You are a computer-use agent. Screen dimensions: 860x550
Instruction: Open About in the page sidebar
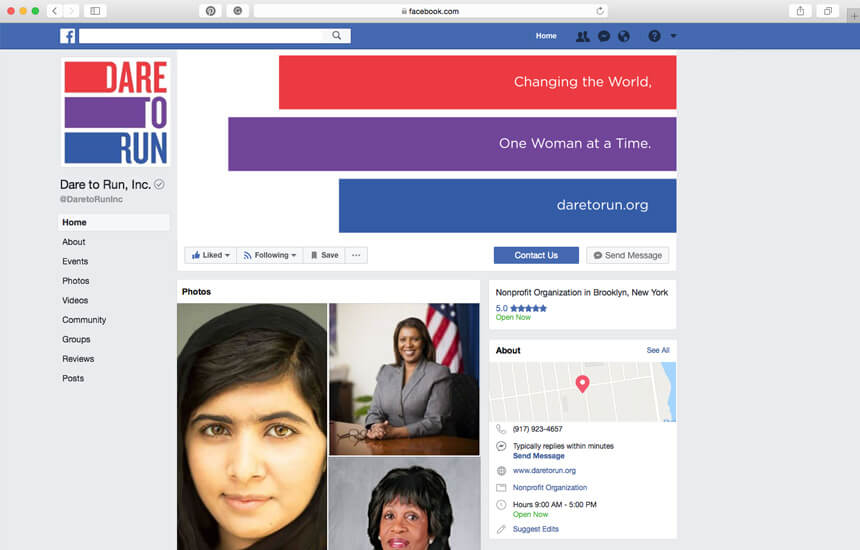coord(73,242)
